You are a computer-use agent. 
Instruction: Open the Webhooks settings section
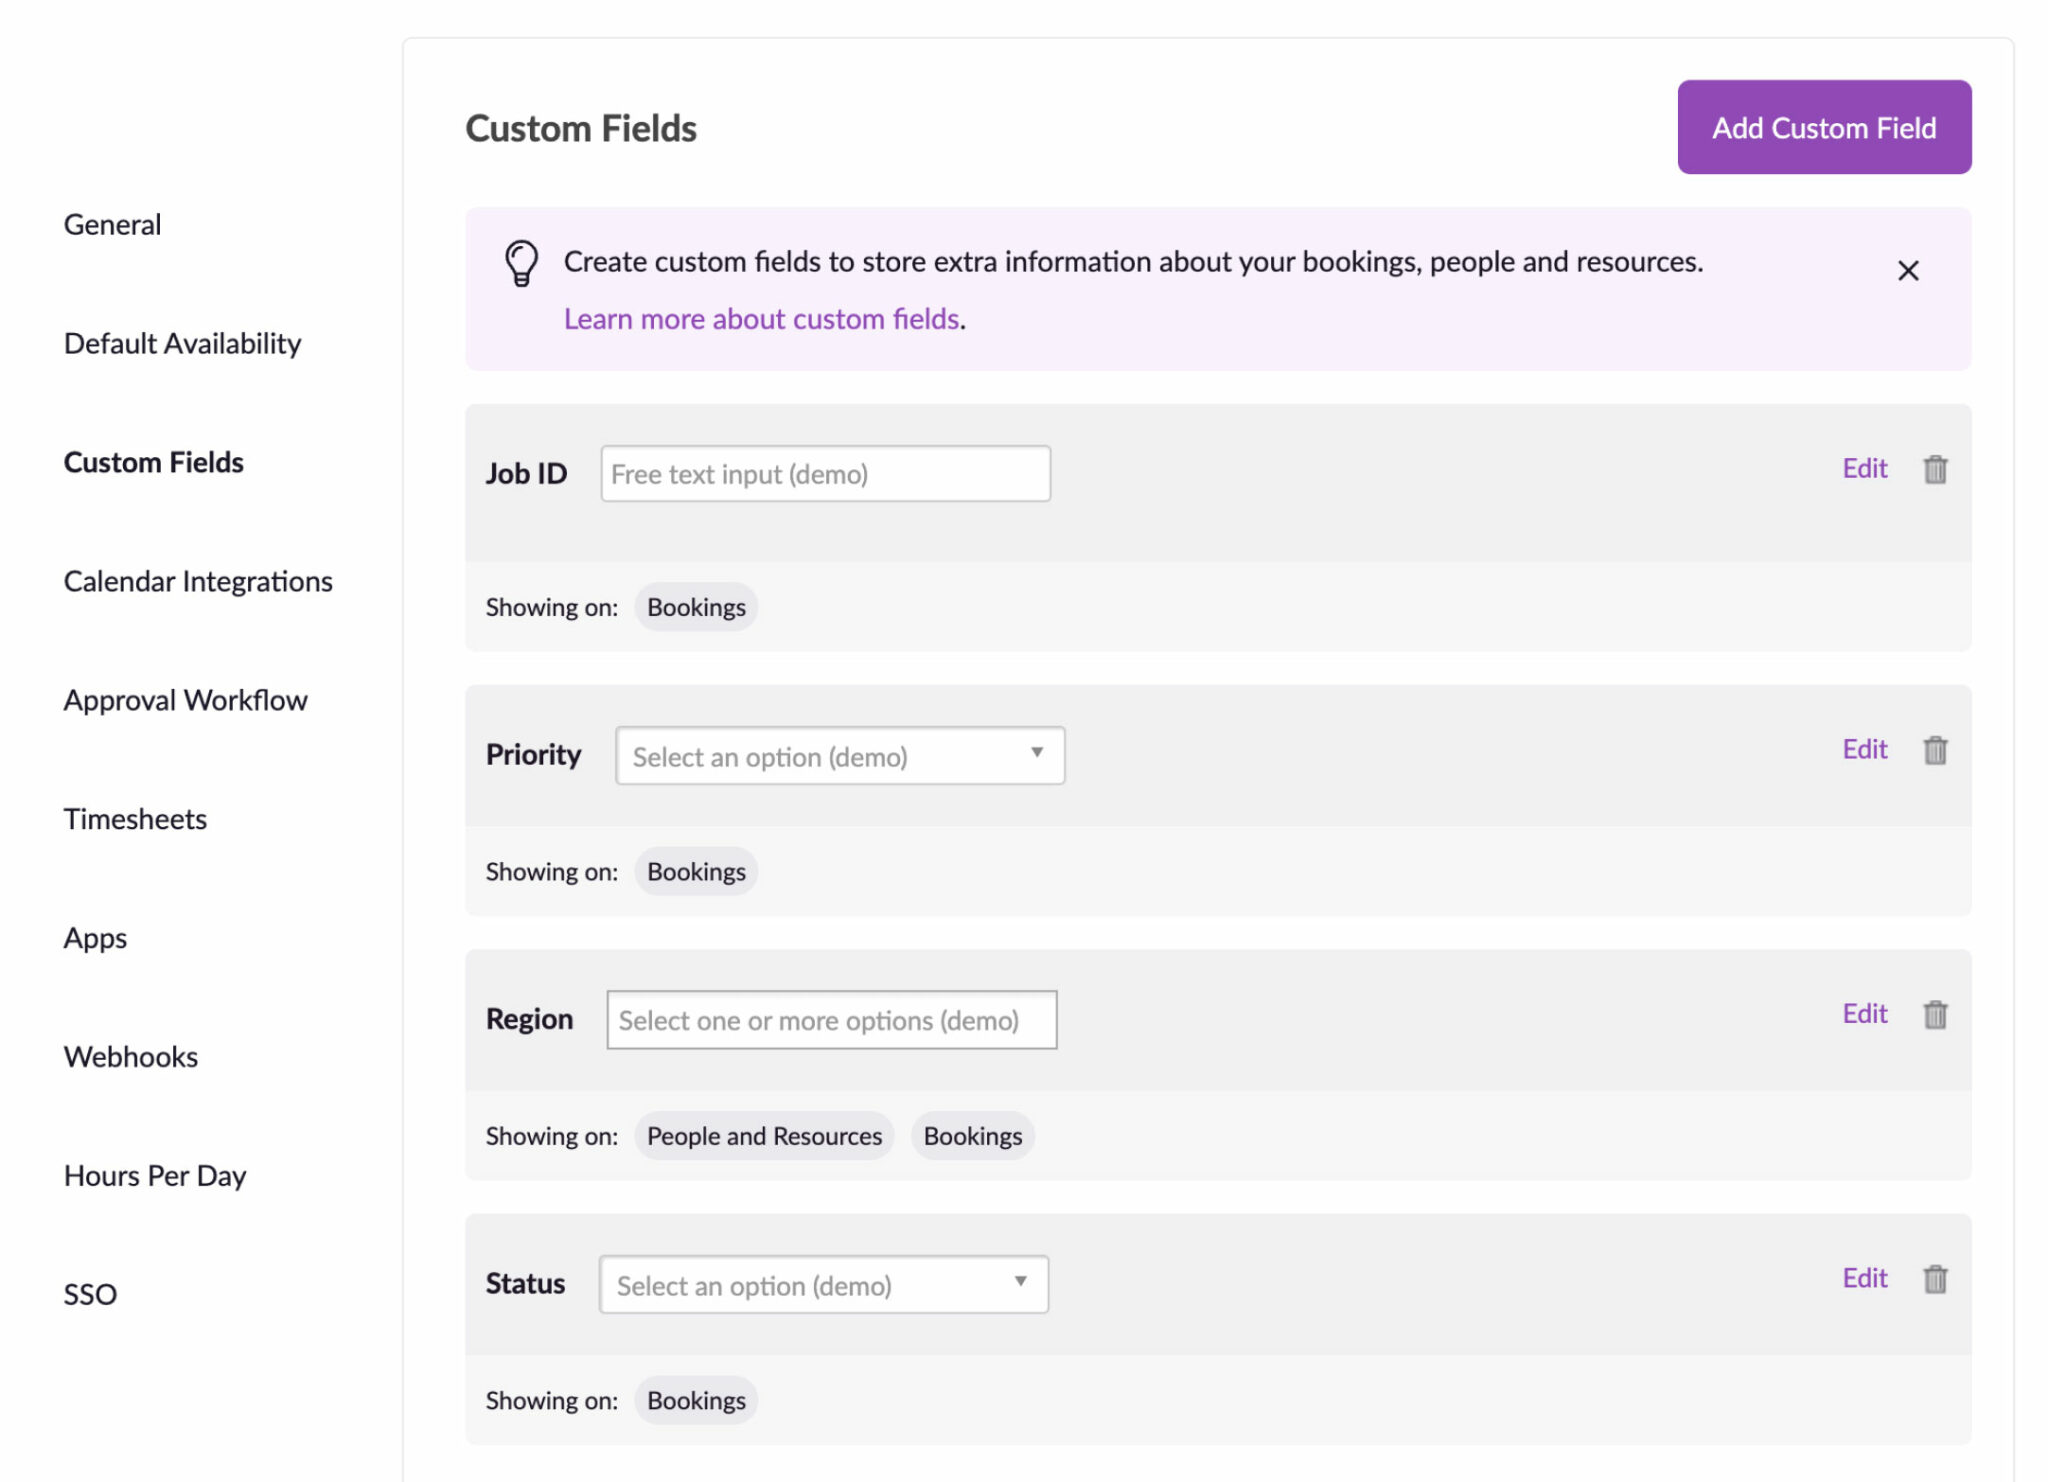pos(130,1056)
